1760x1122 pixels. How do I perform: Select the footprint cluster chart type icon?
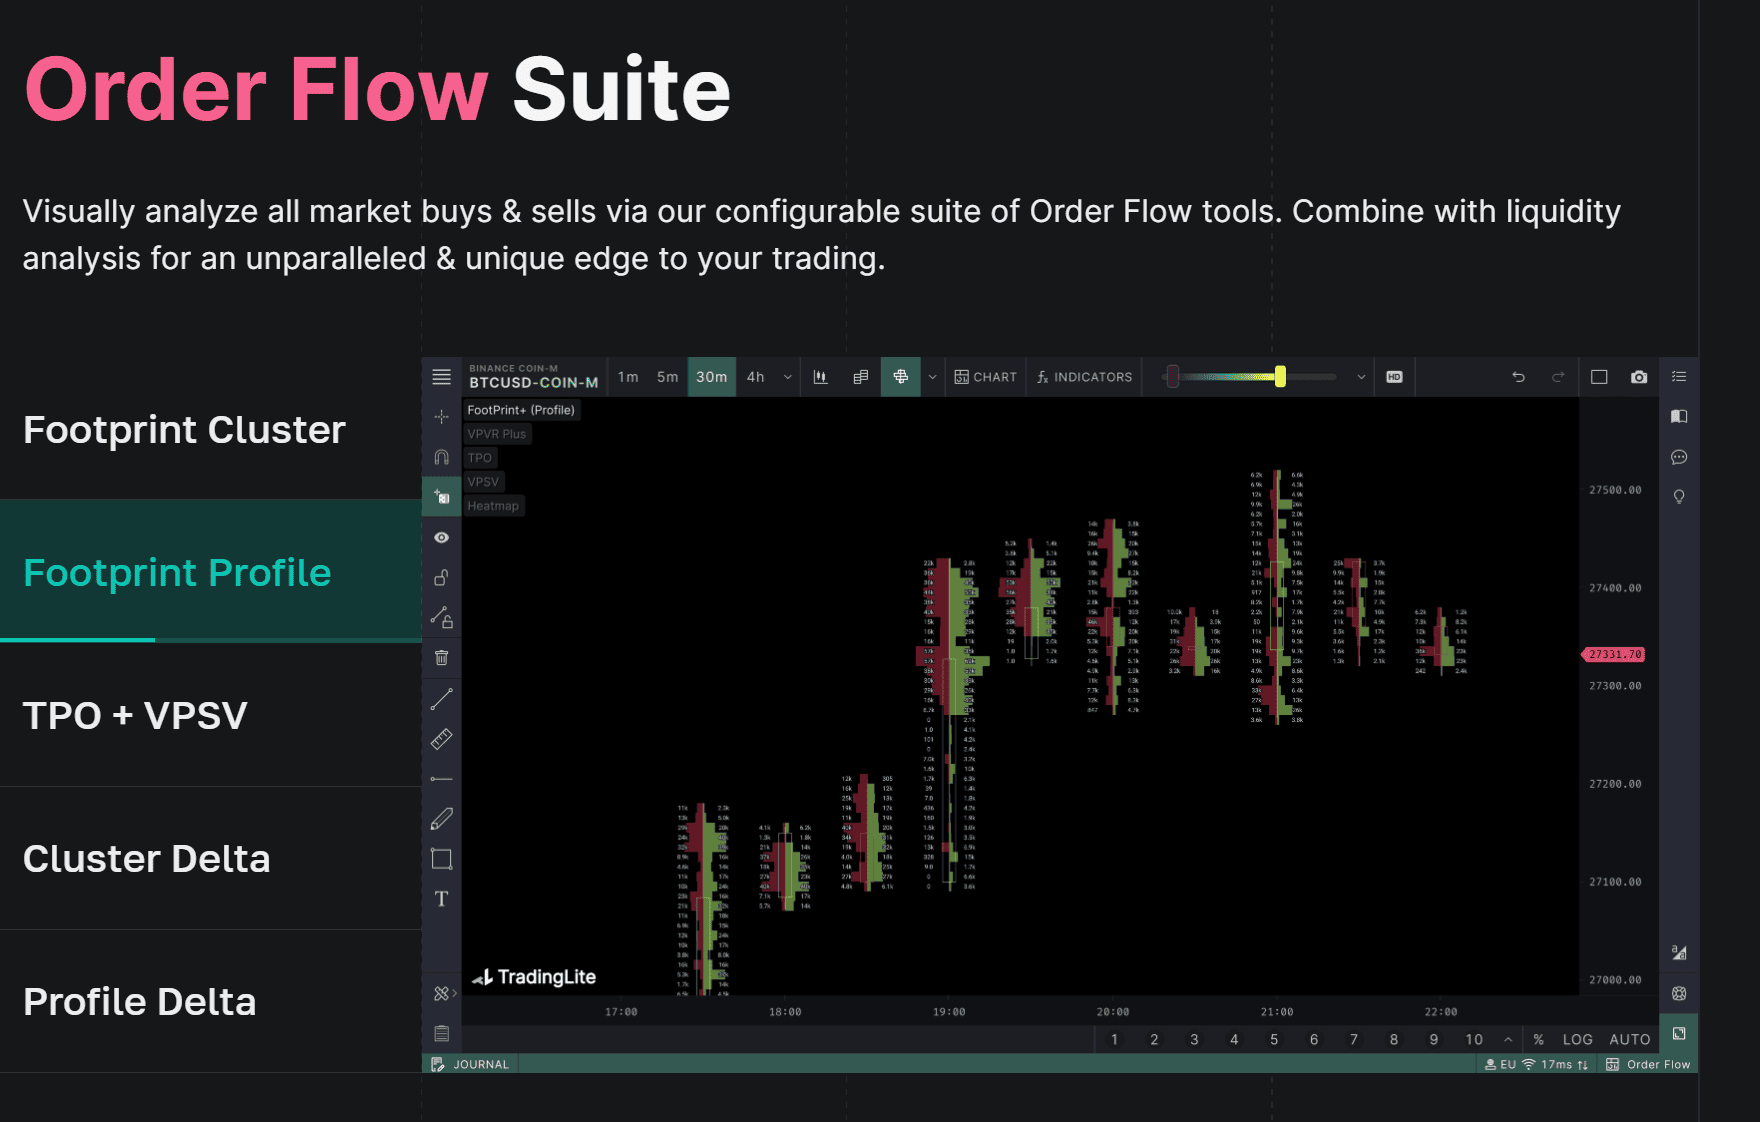point(860,377)
